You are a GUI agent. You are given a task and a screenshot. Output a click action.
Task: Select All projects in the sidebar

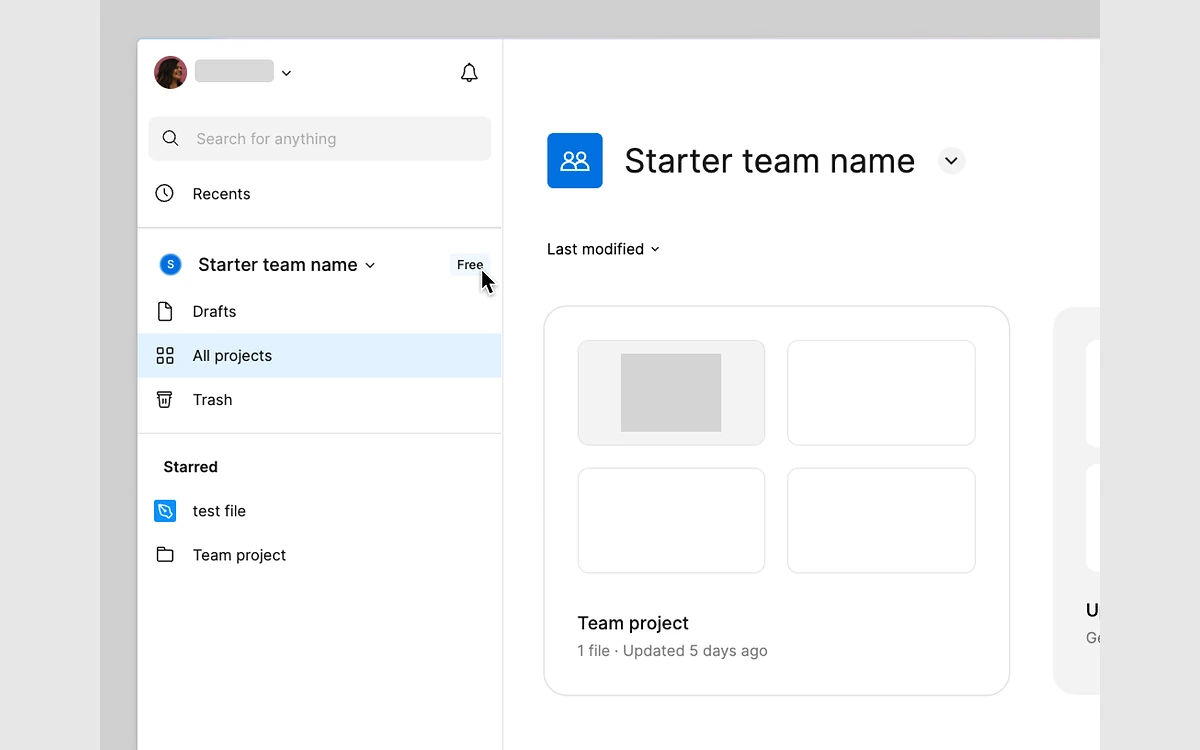(320, 356)
